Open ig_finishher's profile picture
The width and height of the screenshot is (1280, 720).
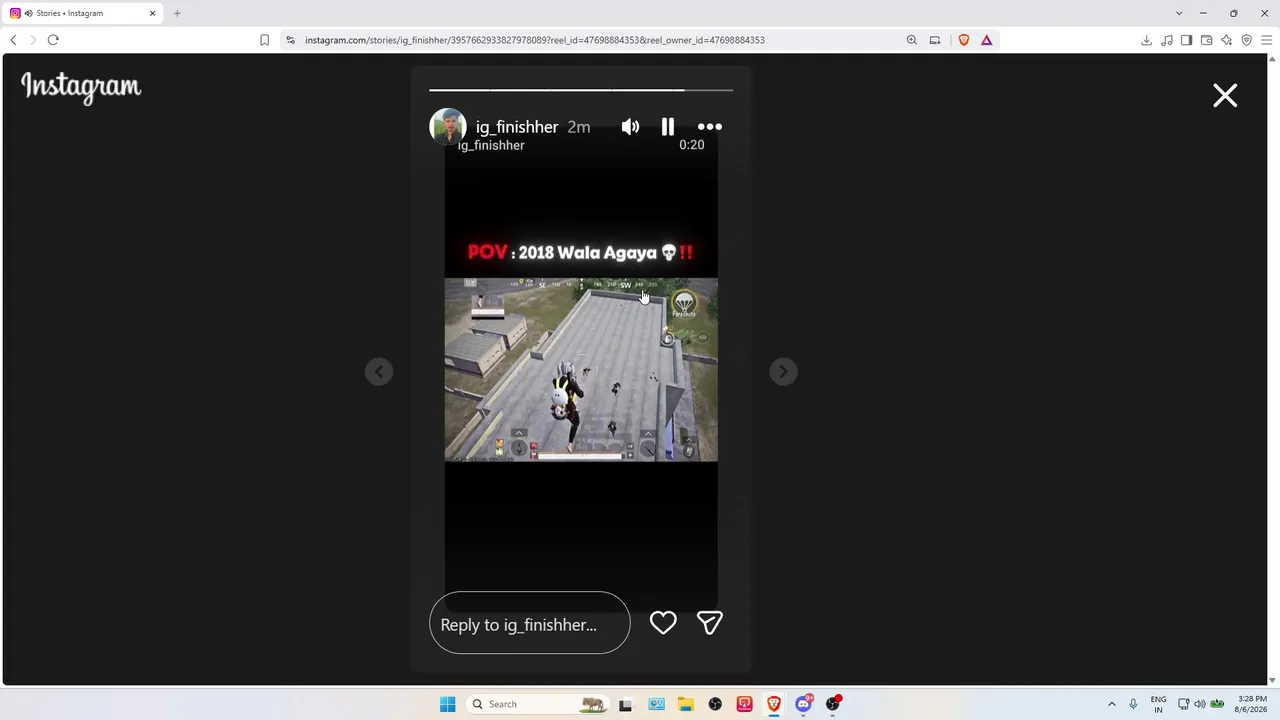point(448,127)
